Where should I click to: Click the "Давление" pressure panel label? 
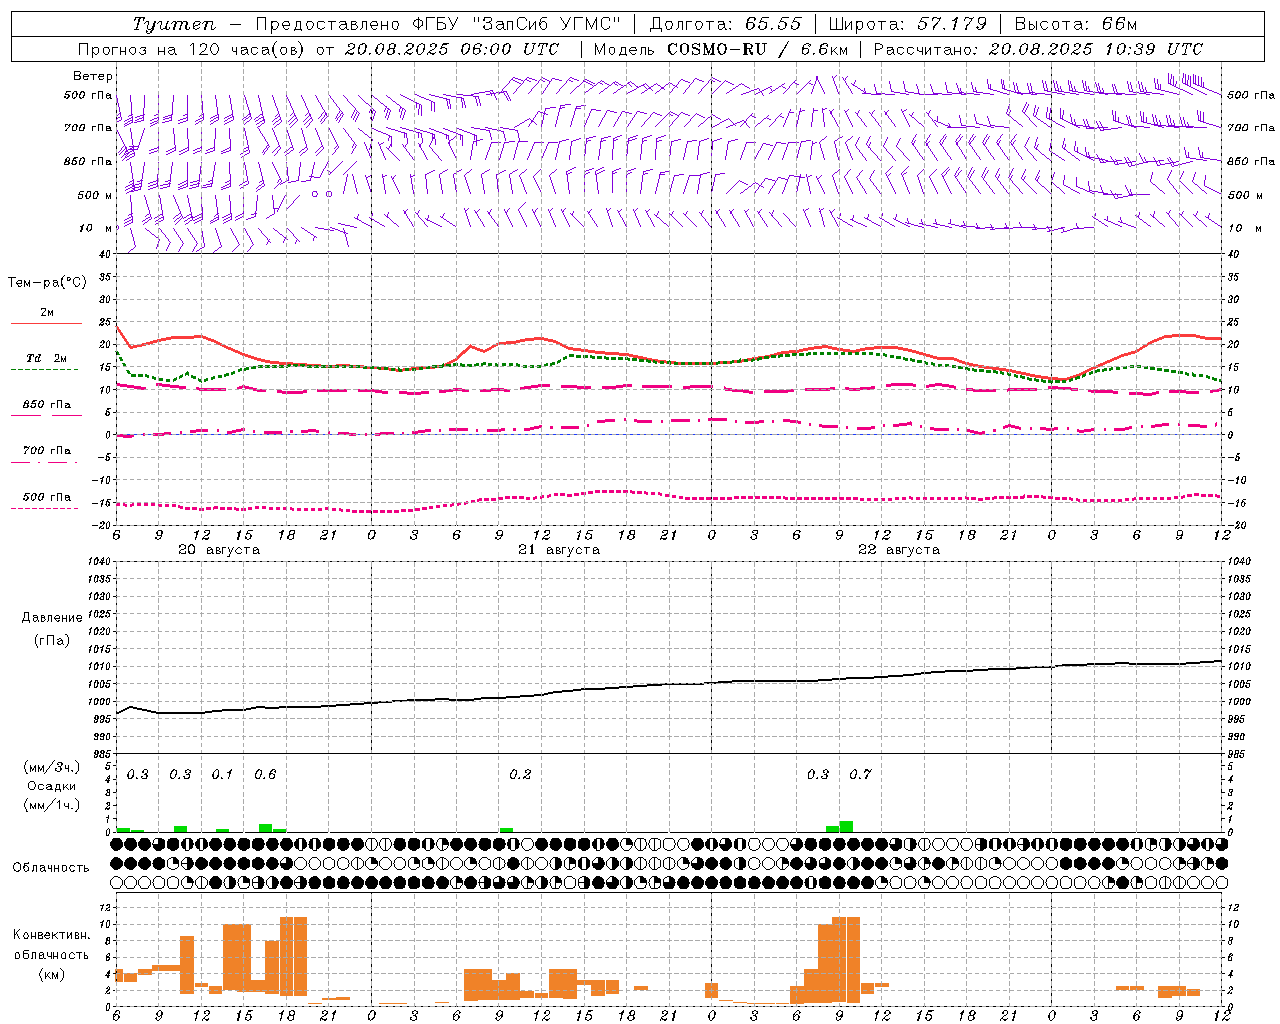click(x=52, y=618)
